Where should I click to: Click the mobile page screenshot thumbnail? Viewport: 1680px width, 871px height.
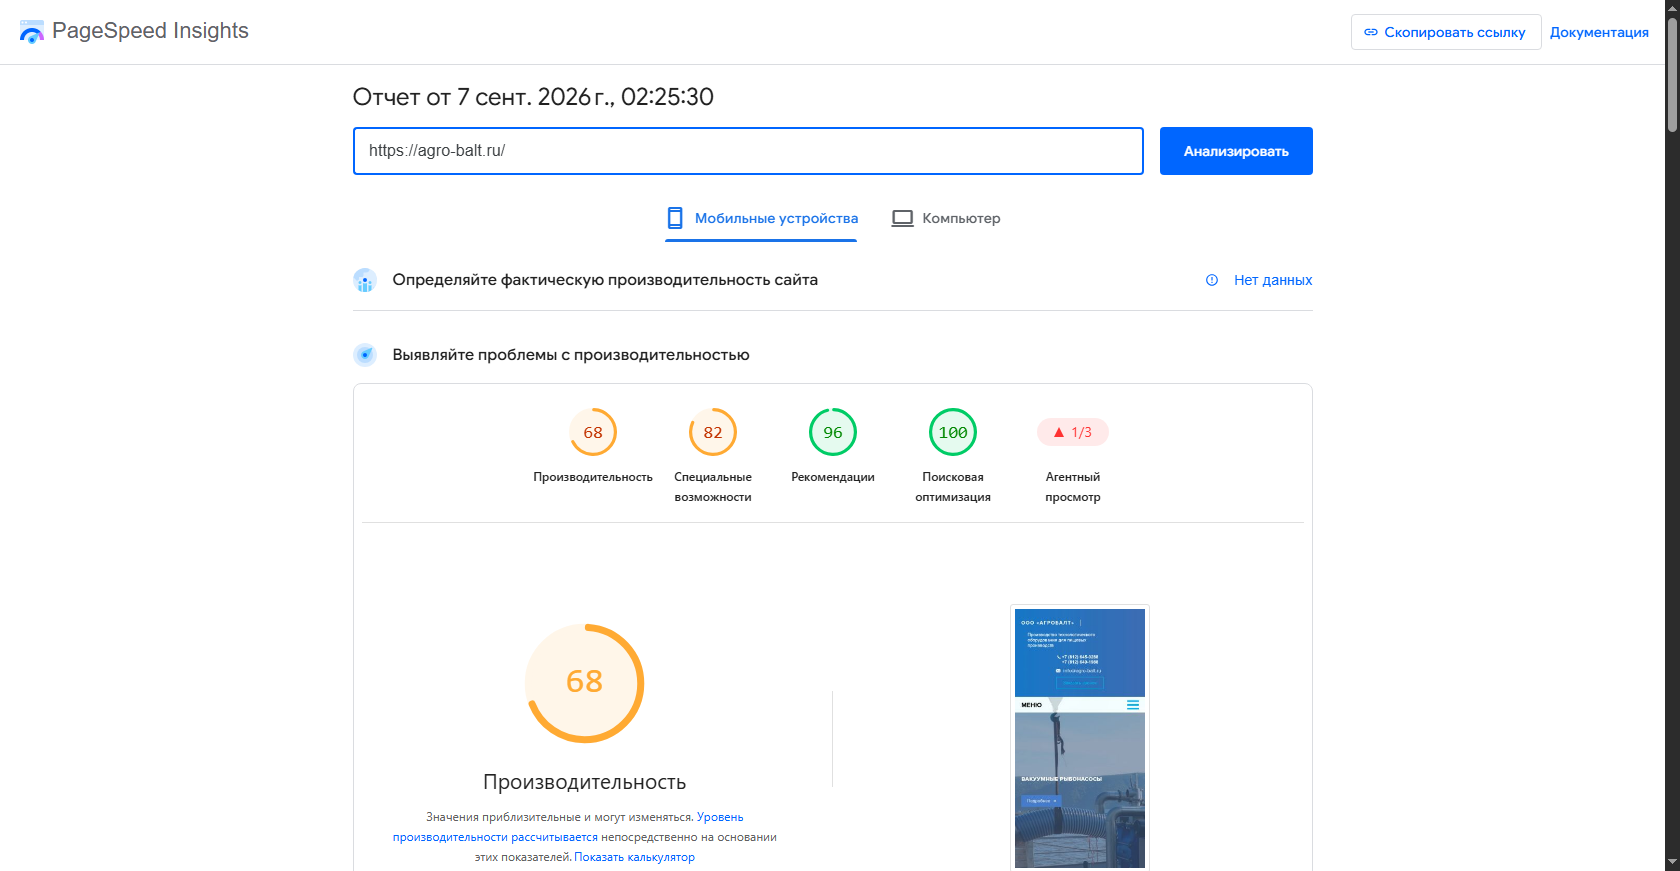point(1080,737)
